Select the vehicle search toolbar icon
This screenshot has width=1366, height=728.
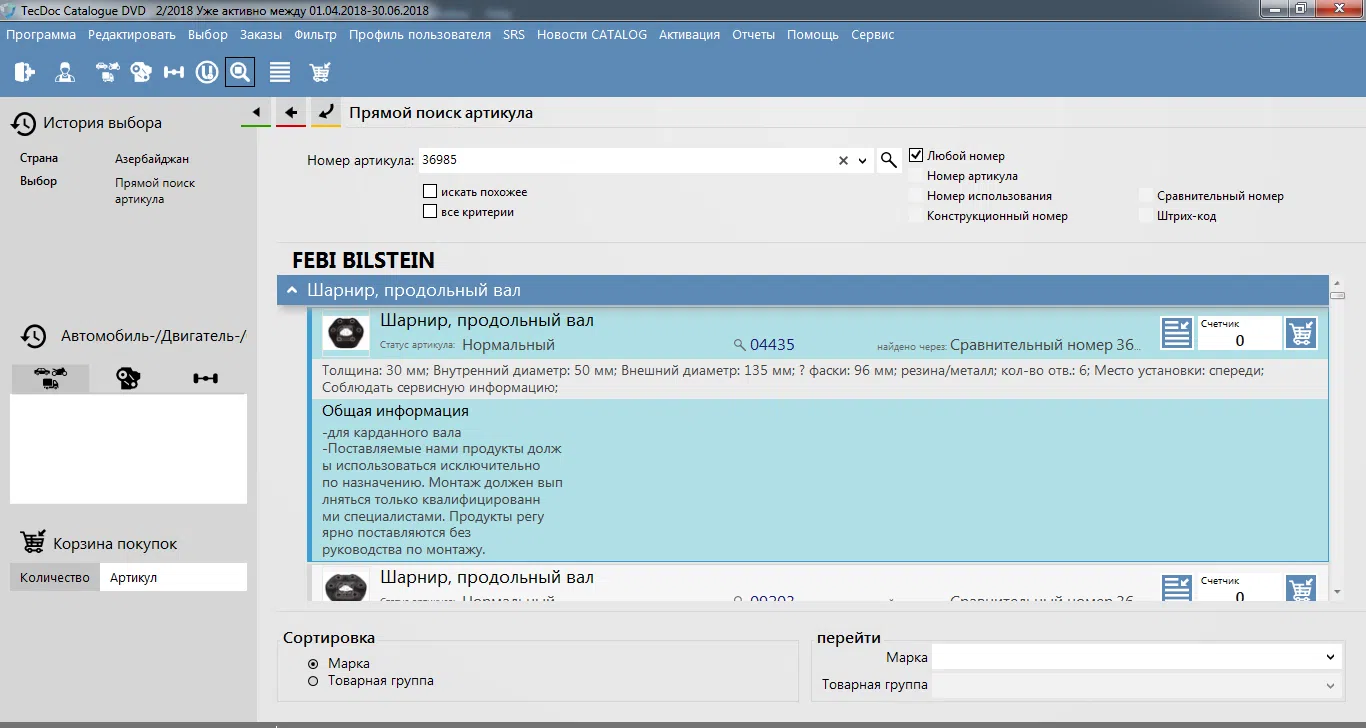tap(107, 72)
